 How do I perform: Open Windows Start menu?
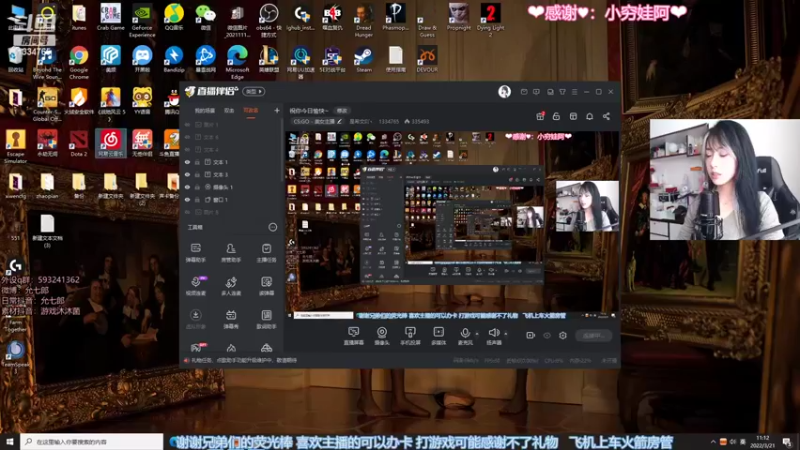pyautogui.click(x=10, y=441)
